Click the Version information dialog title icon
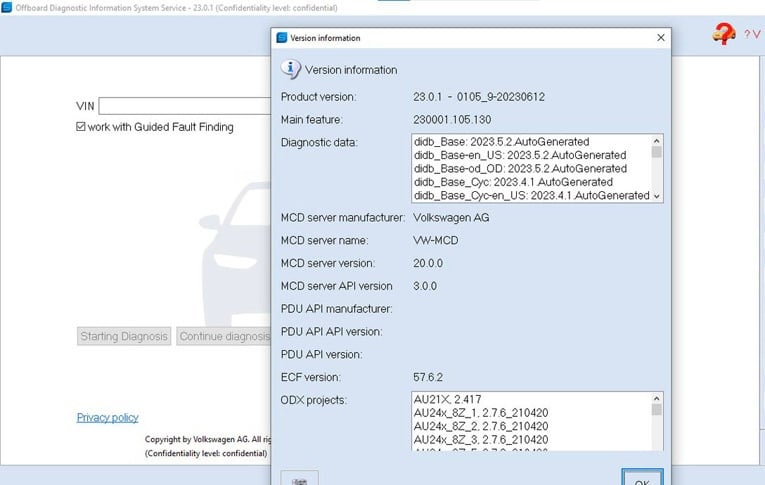This screenshot has height=485, width=765. (x=282, y=38)
